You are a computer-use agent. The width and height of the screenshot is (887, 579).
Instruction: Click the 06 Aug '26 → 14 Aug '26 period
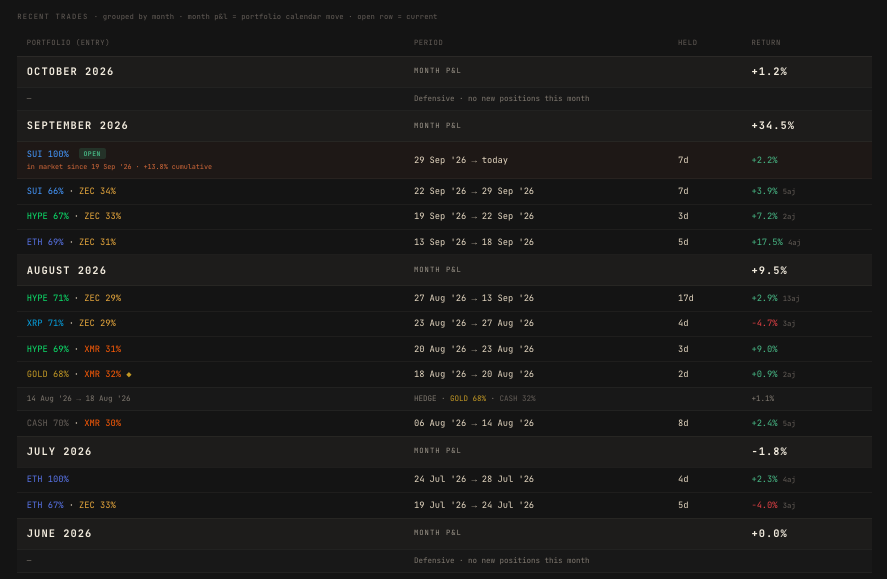(x=473, y=423)
